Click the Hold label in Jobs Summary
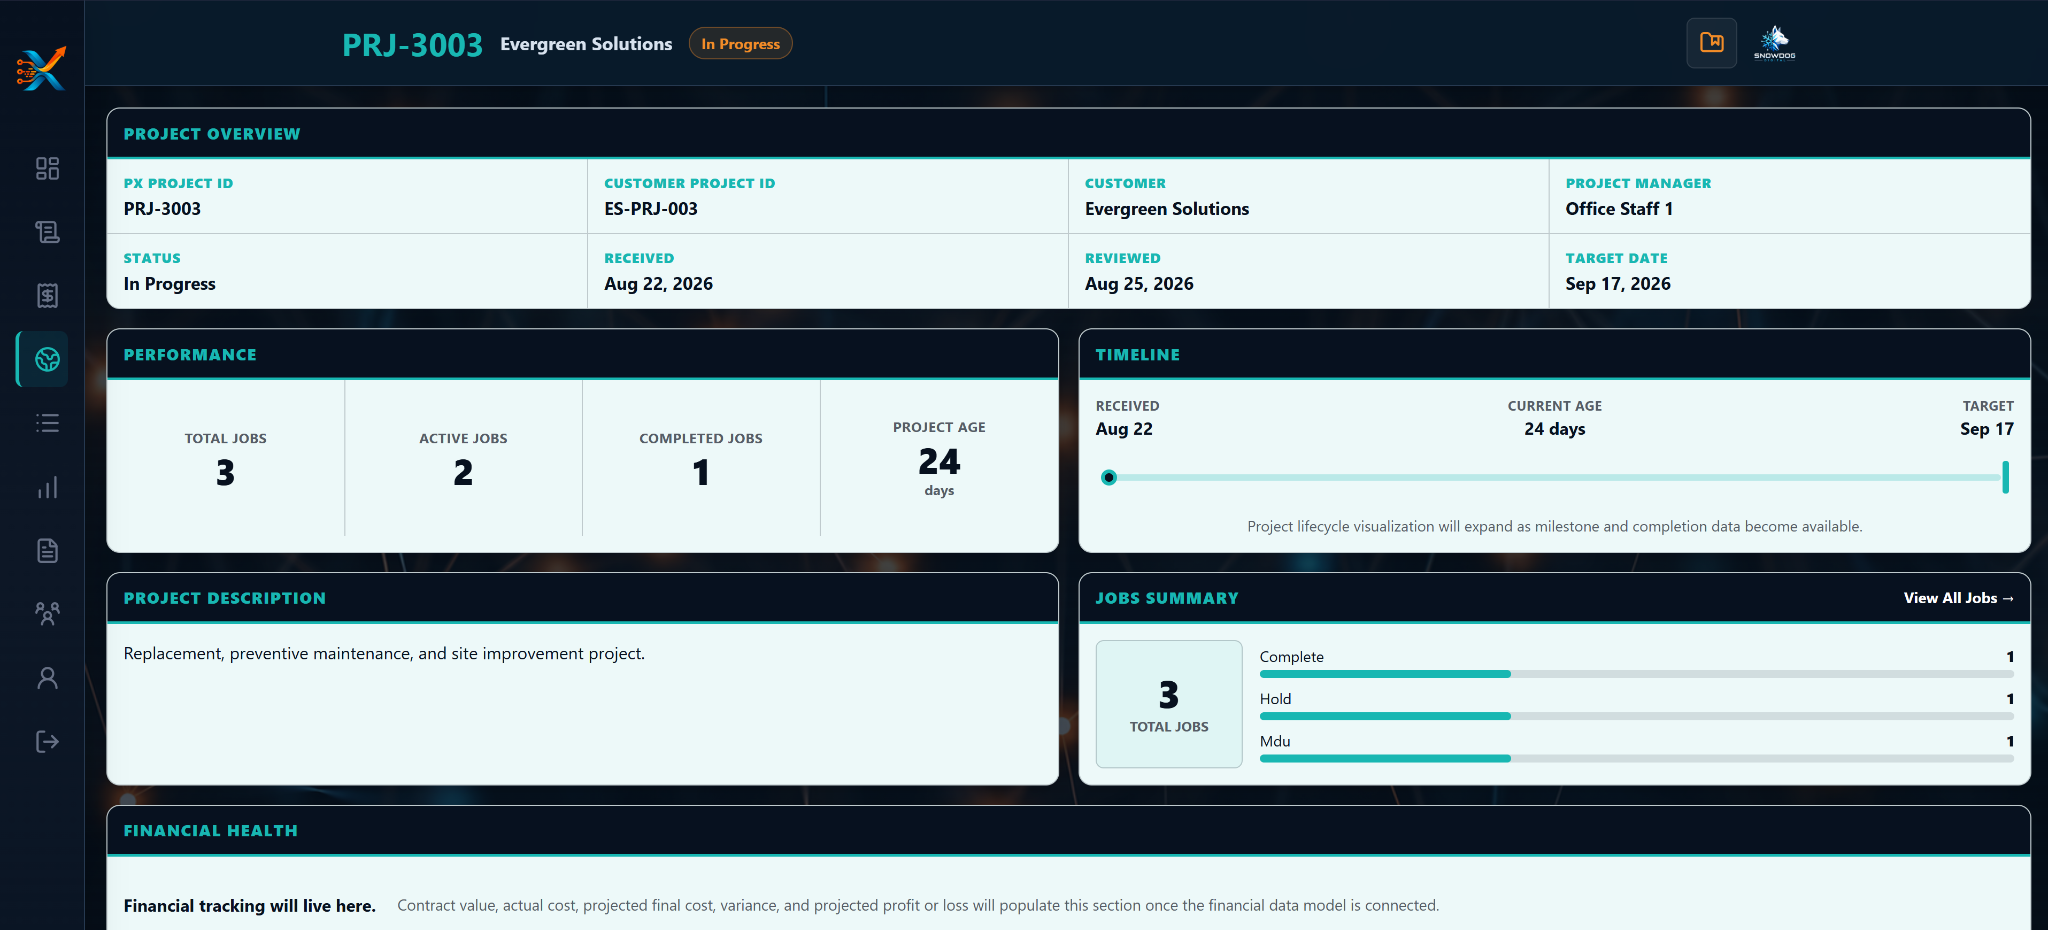Screen dimensions: 2048x930 (x=1275, y=699)
